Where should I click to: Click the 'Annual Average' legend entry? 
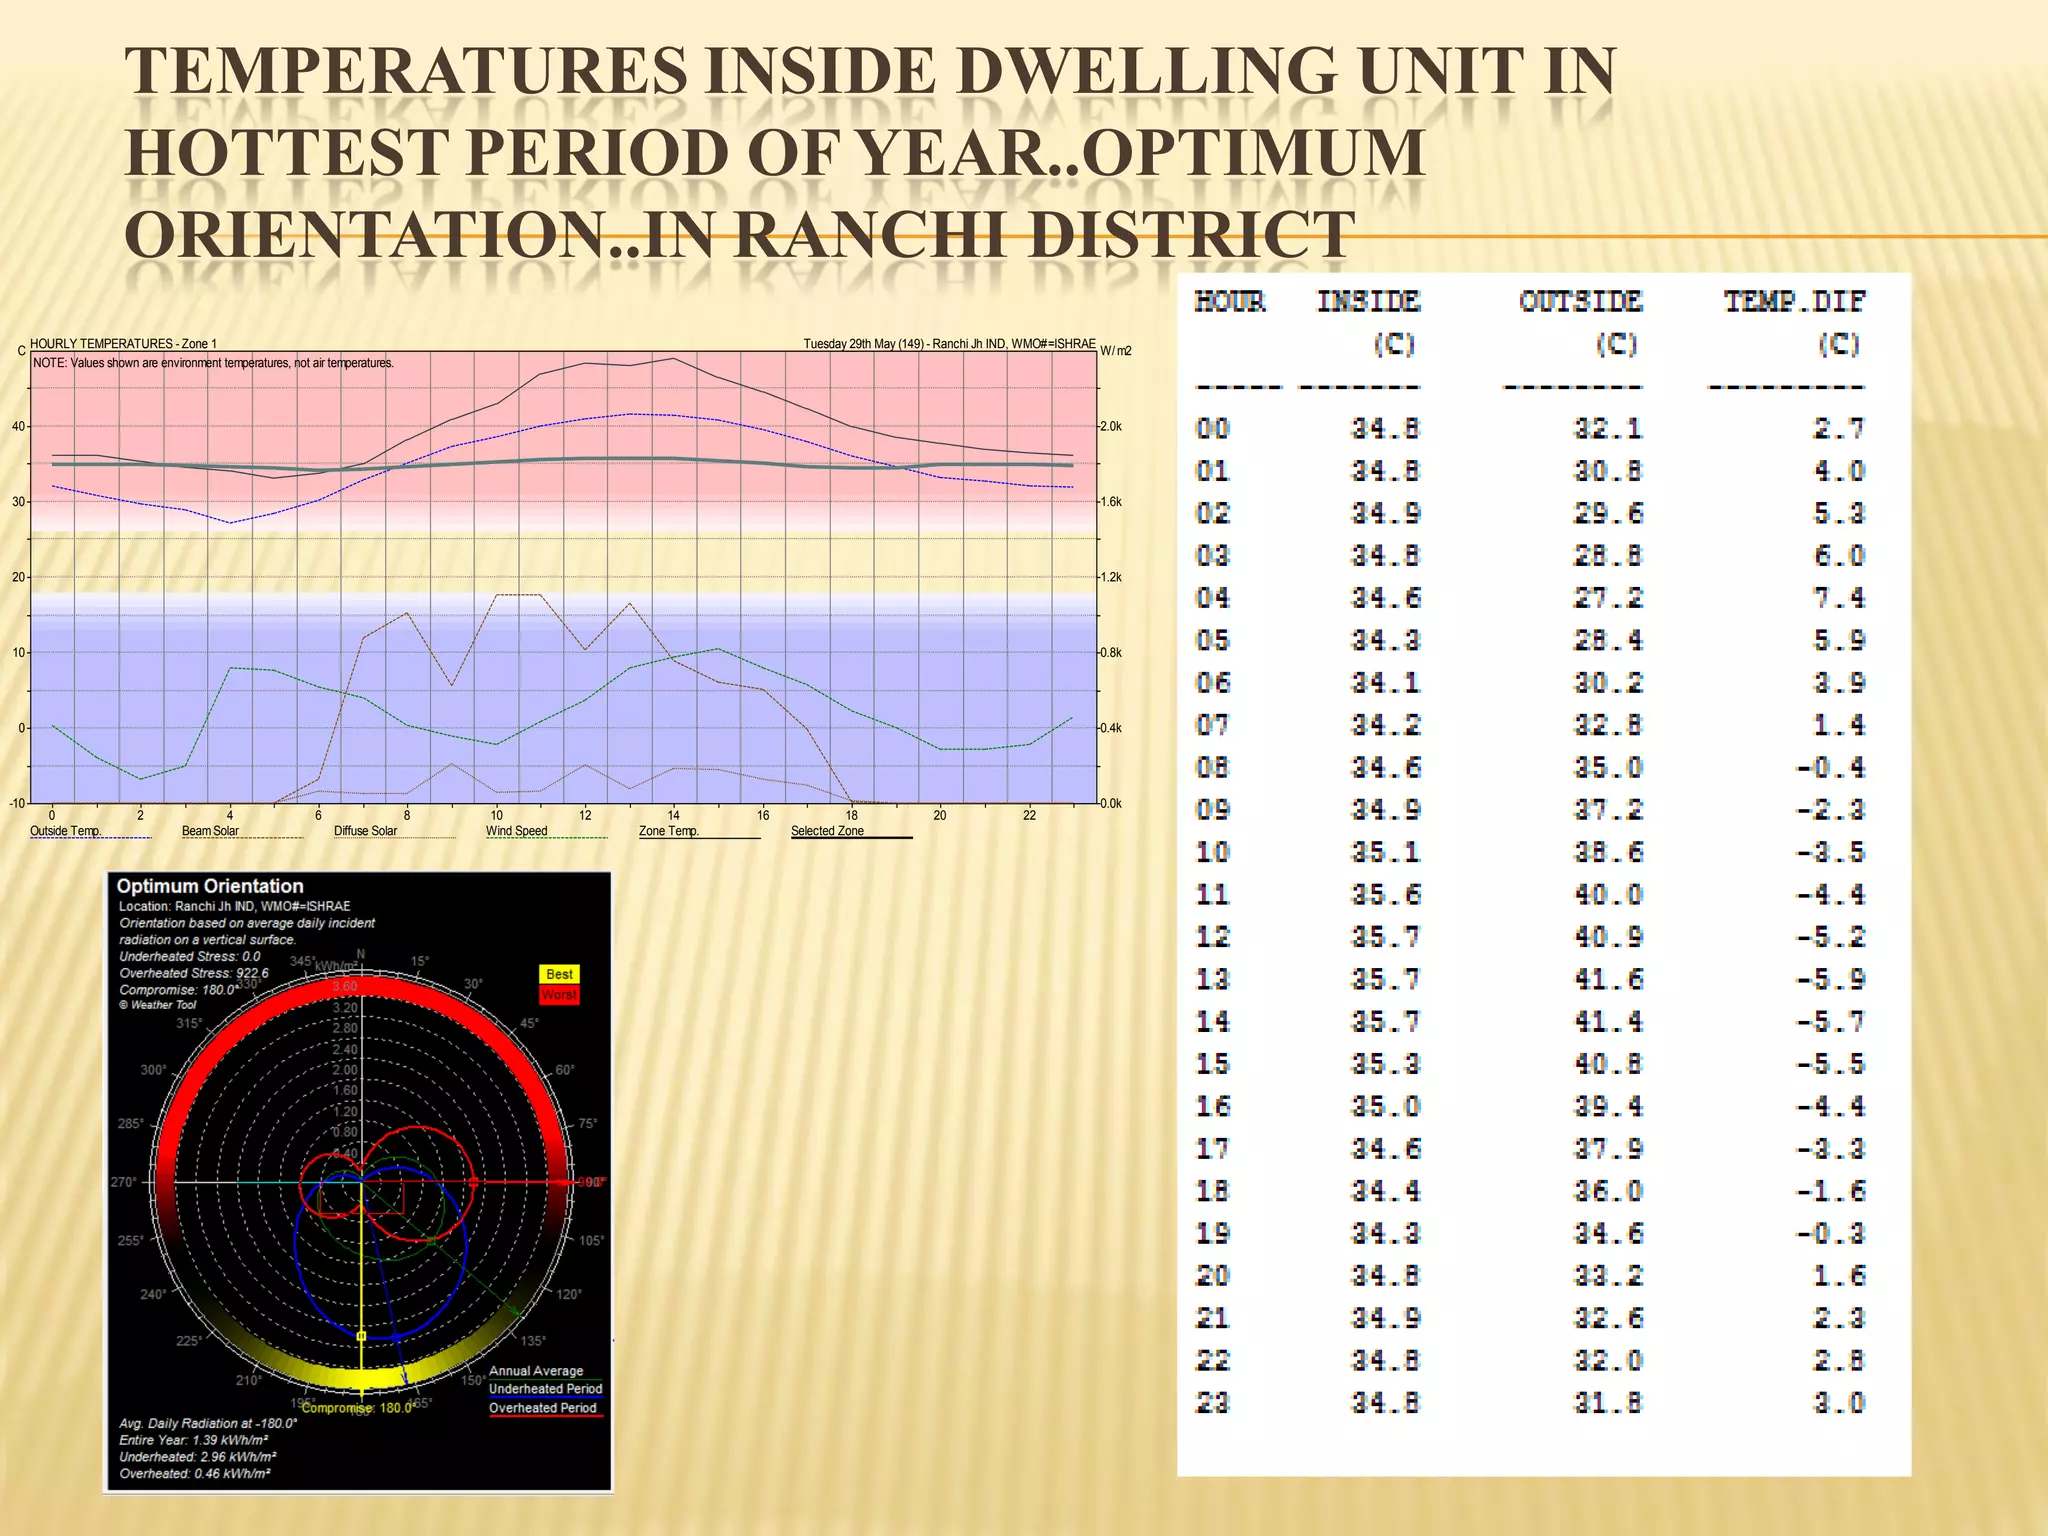point(536,1371)
